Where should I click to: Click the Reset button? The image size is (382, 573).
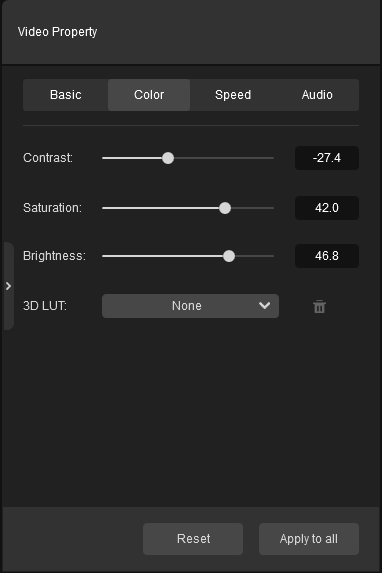193,539
